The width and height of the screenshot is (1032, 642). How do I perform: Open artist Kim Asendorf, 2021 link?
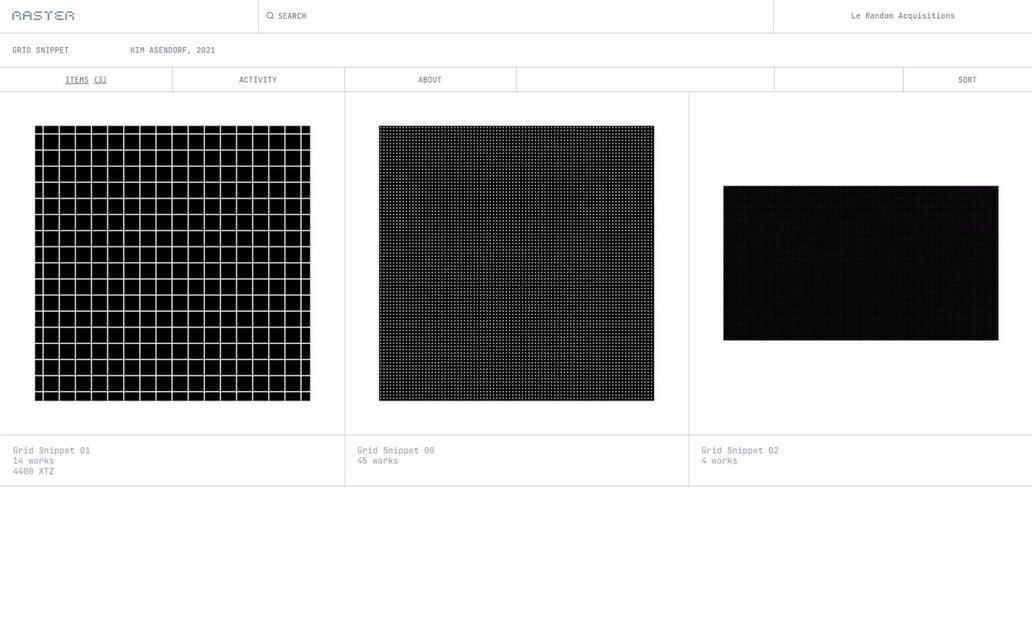(x=172, y=50)
